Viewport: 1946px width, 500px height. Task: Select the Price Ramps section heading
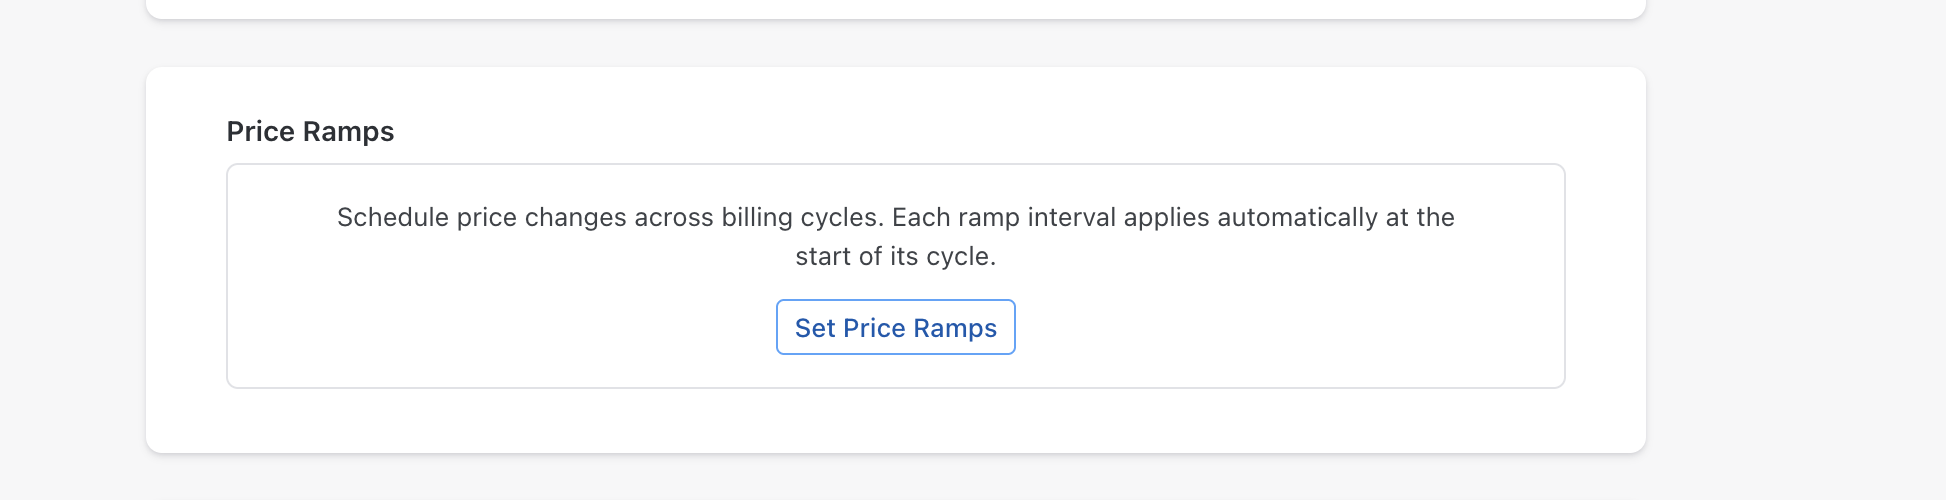(x=310, y=131)
